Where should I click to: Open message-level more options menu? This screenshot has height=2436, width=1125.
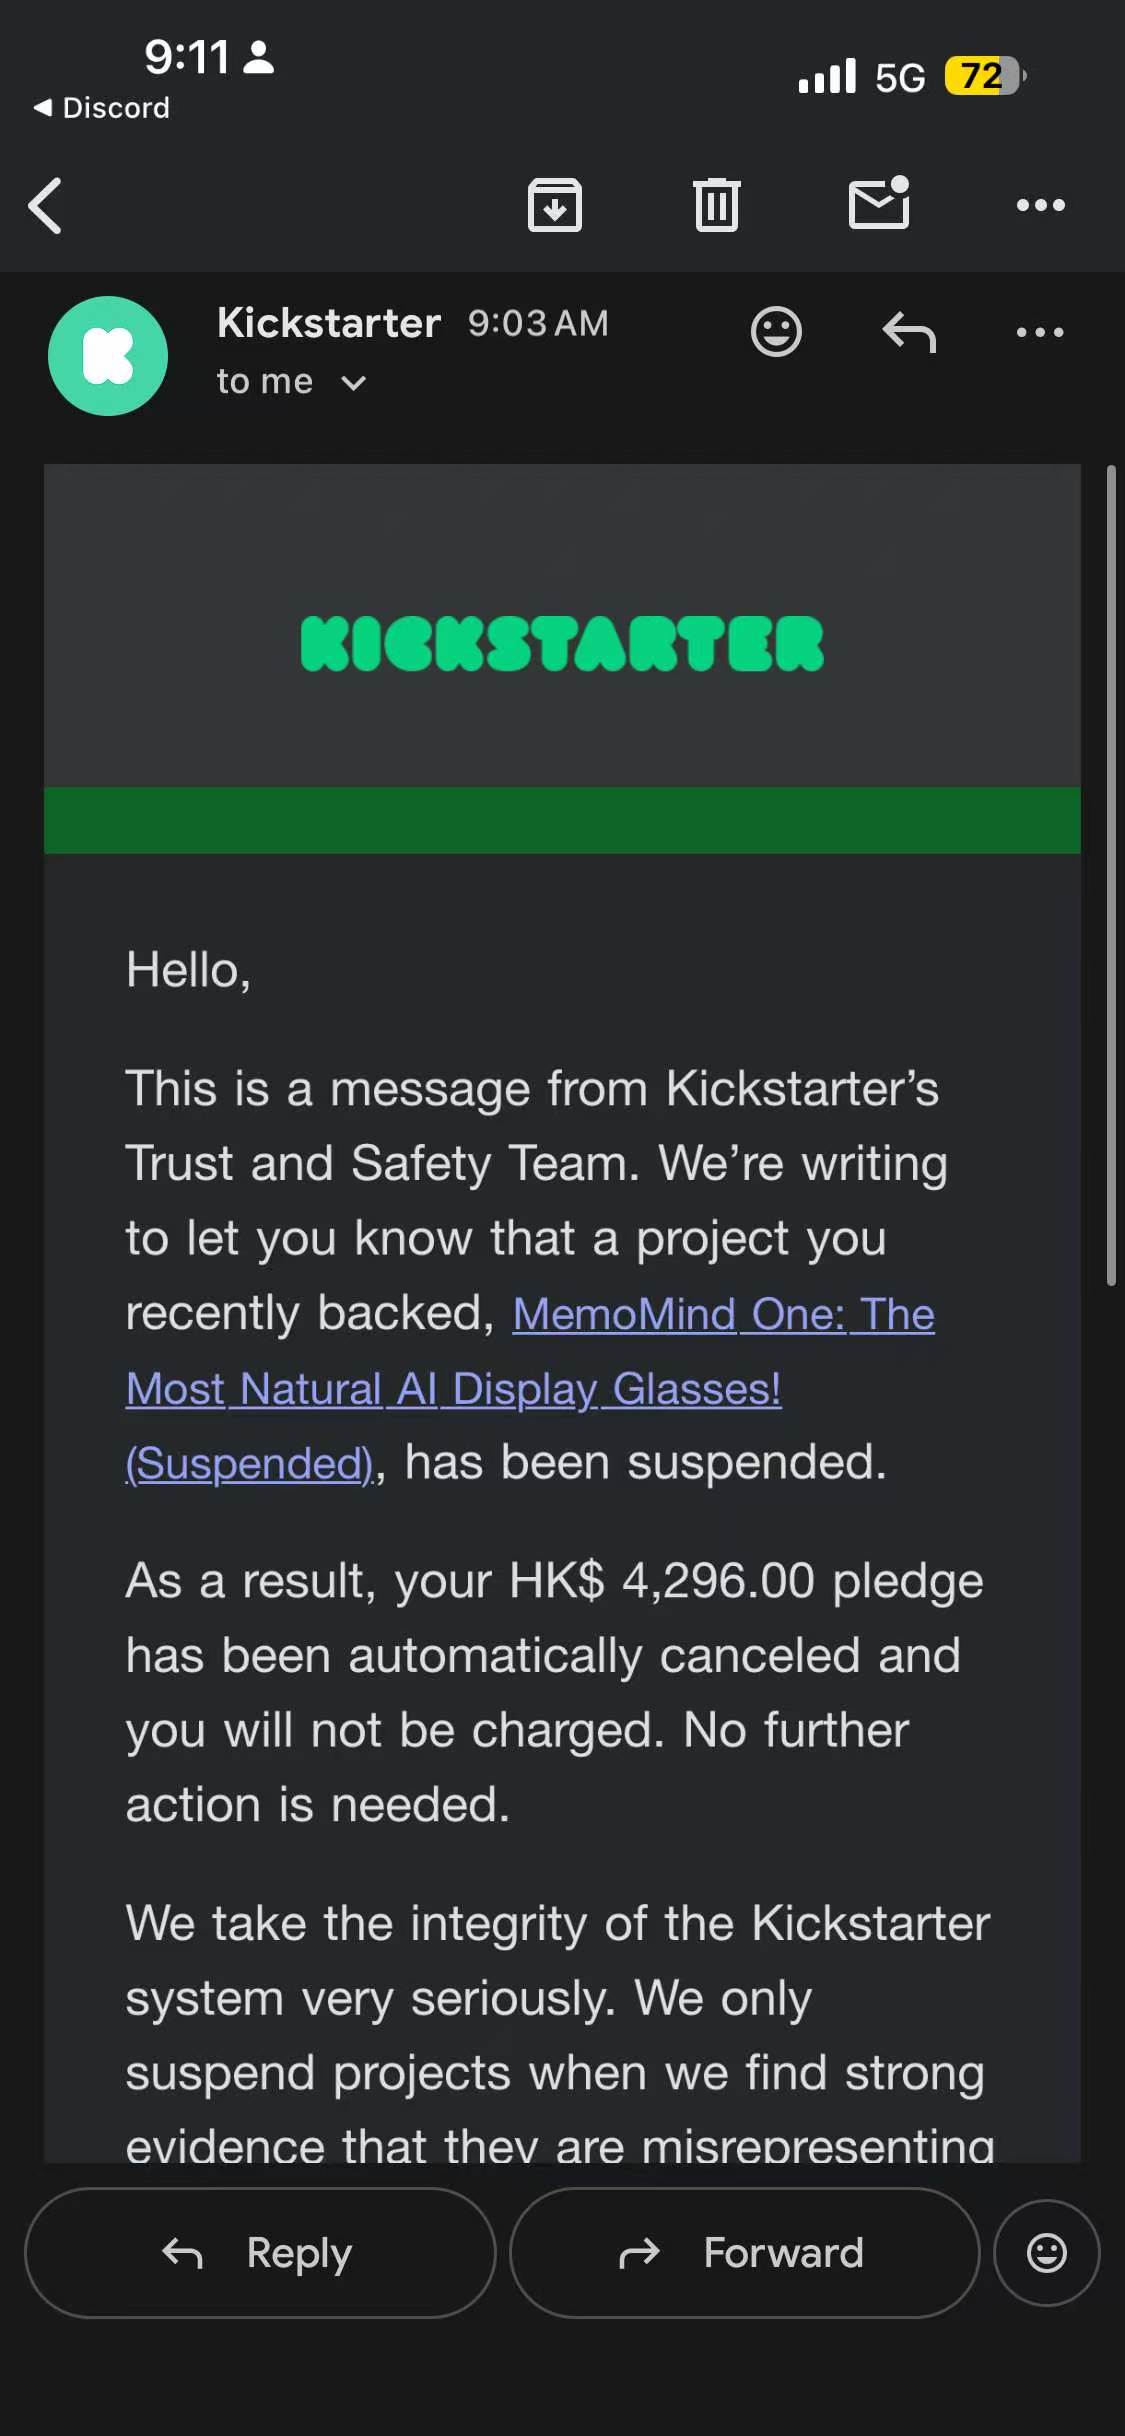[1040, 332]
